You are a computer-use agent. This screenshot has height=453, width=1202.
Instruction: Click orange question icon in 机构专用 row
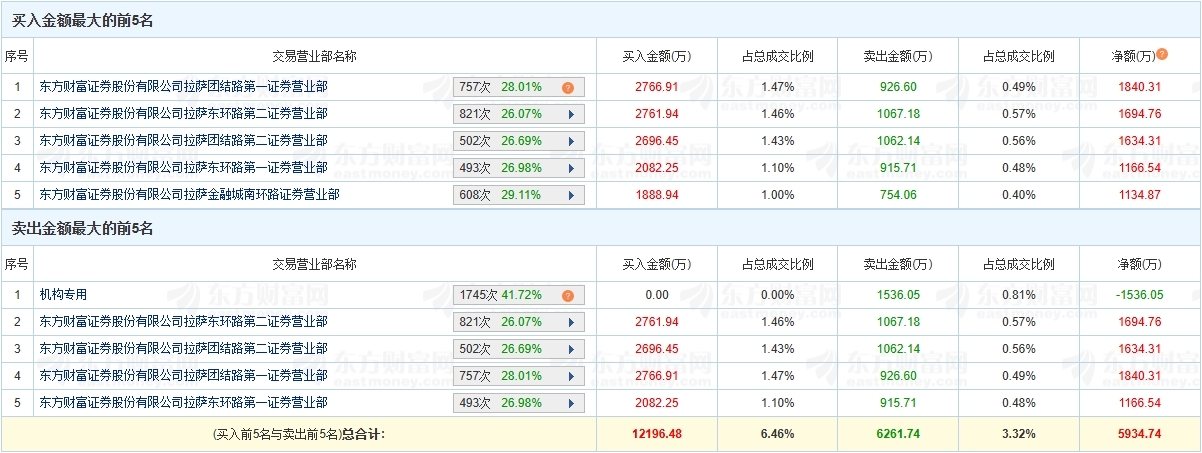(x=567, y=295)
